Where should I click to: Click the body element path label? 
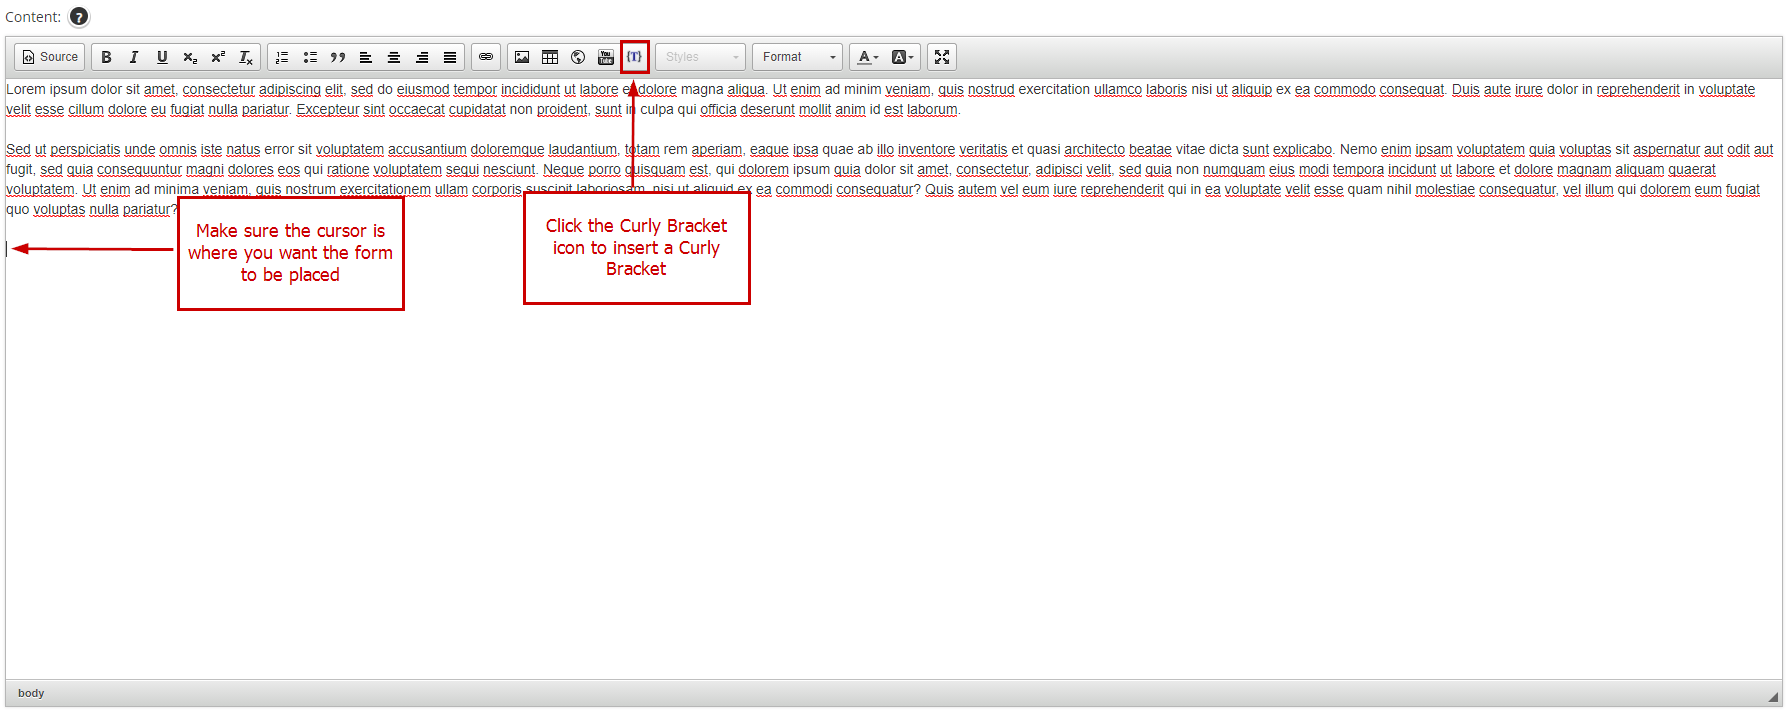[x=31, y=693]
